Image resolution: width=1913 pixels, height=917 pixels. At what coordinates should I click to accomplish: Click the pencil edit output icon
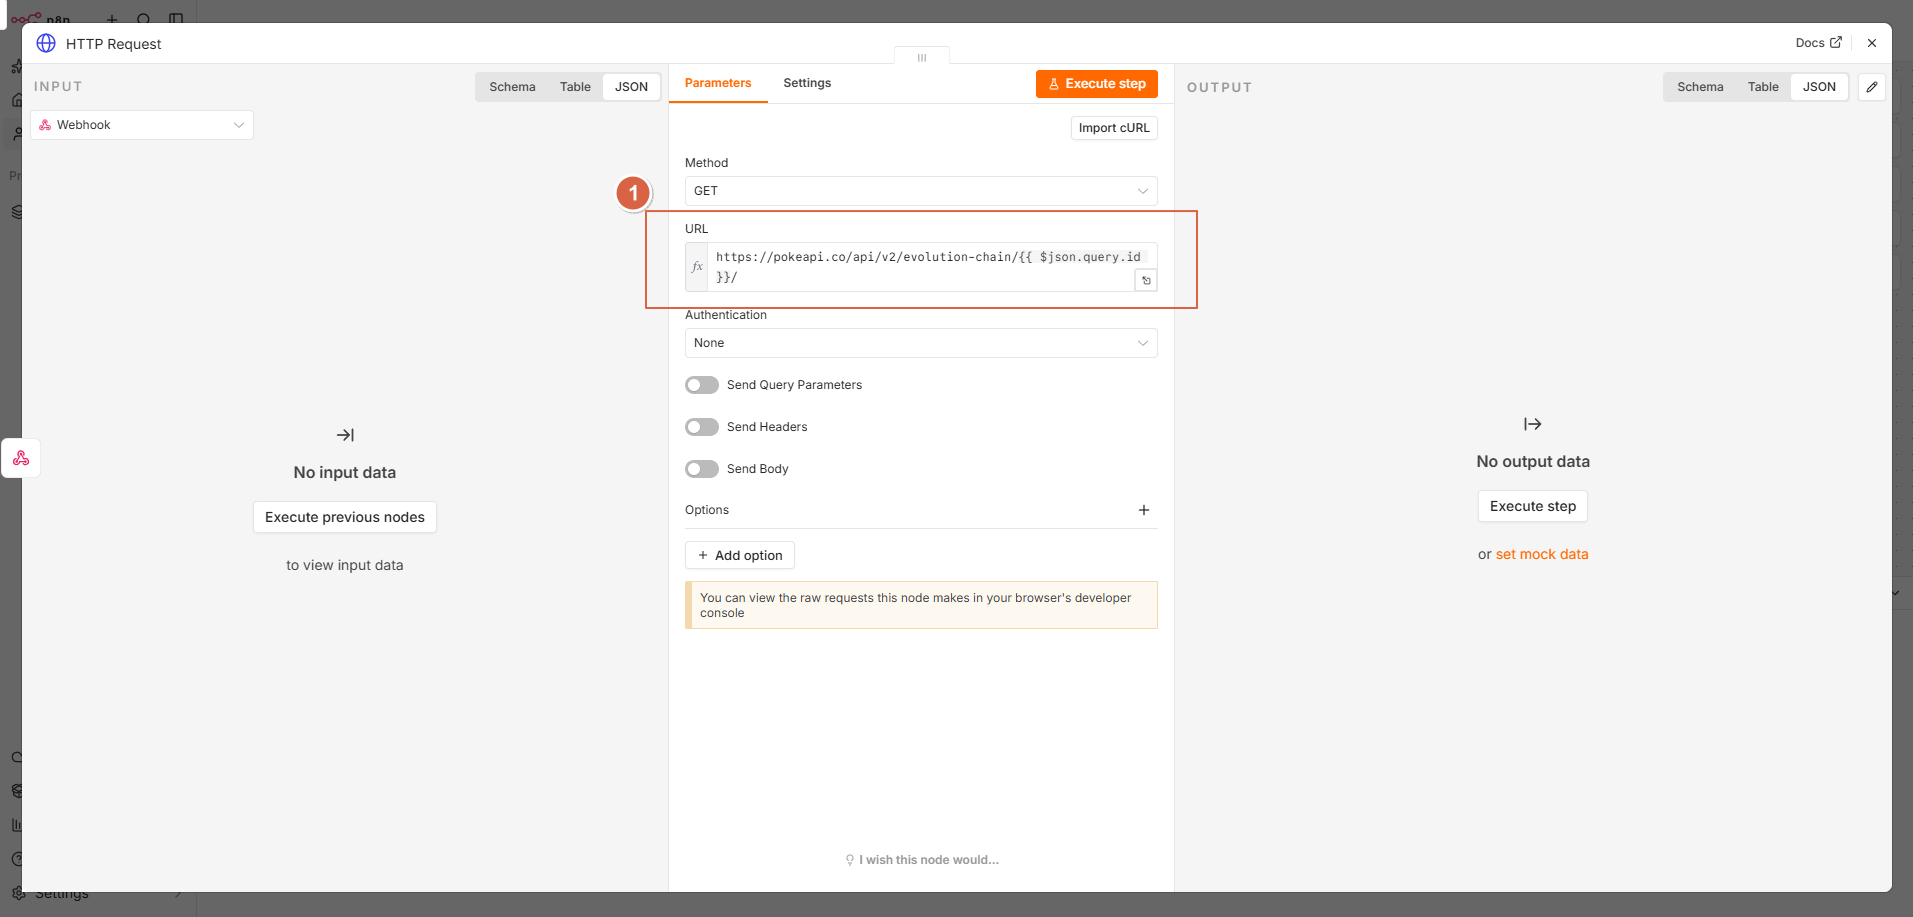pos(1872,87)
